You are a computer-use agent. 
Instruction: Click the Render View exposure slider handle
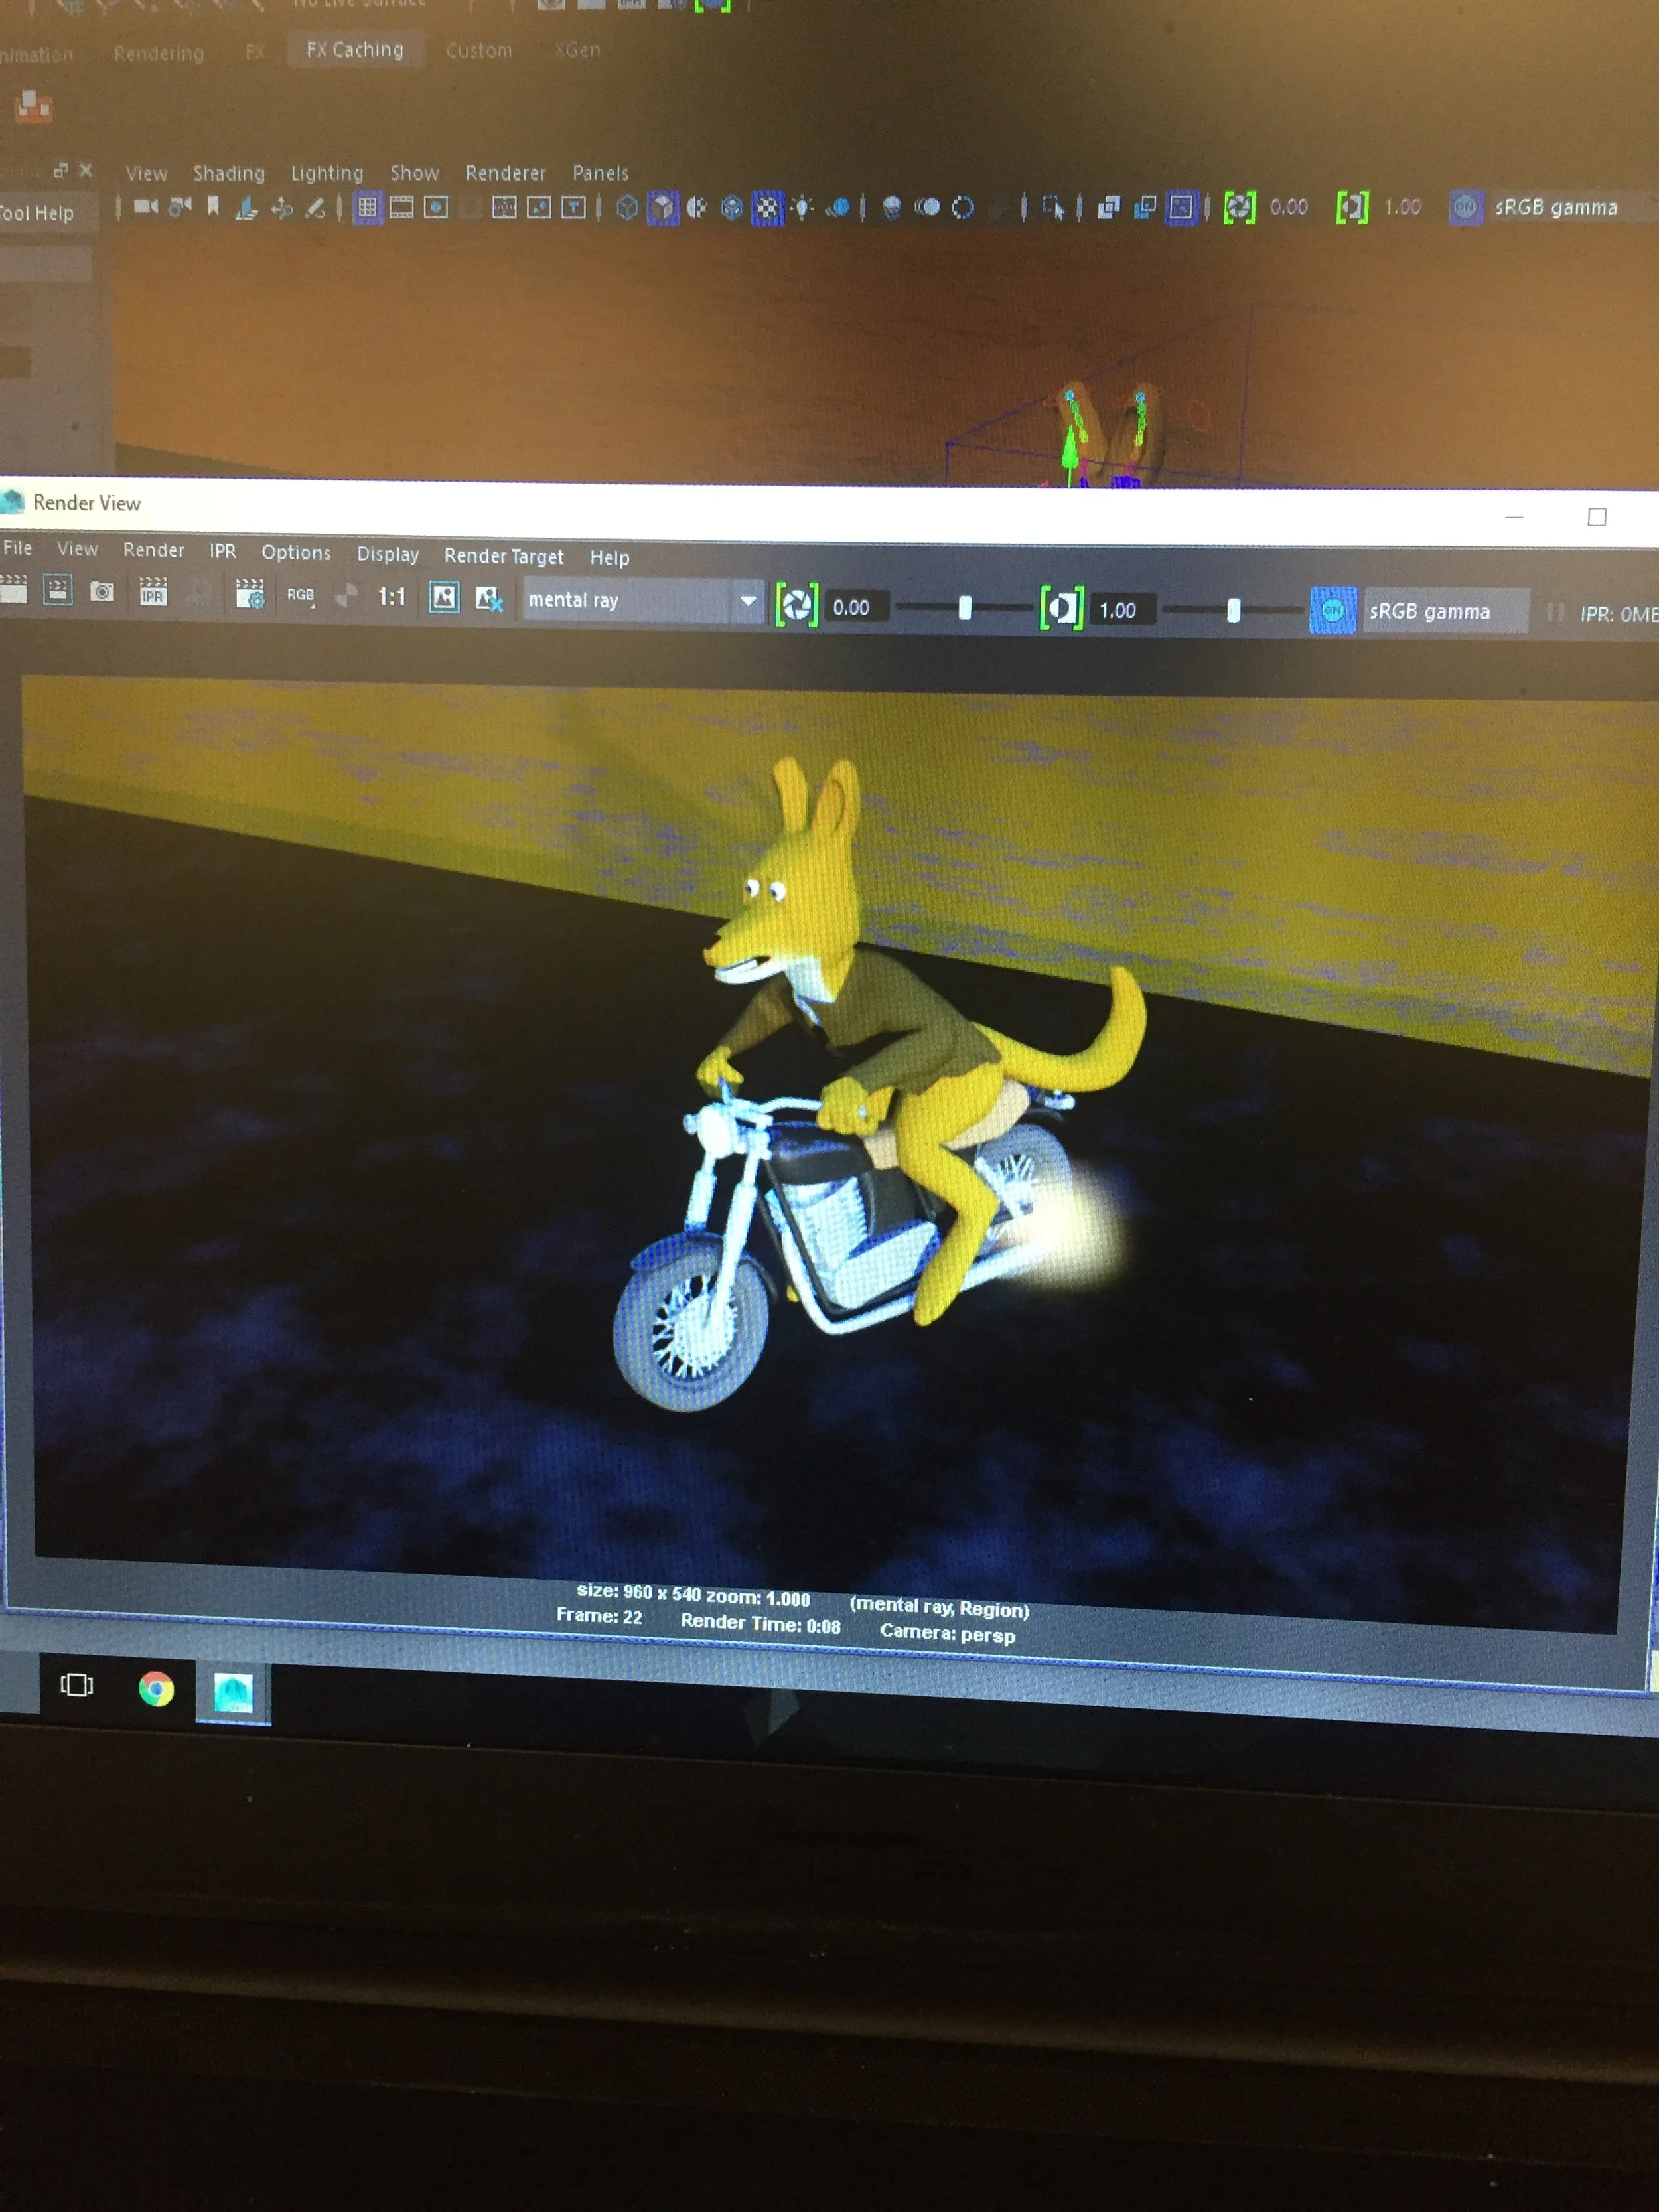[964, 607]
